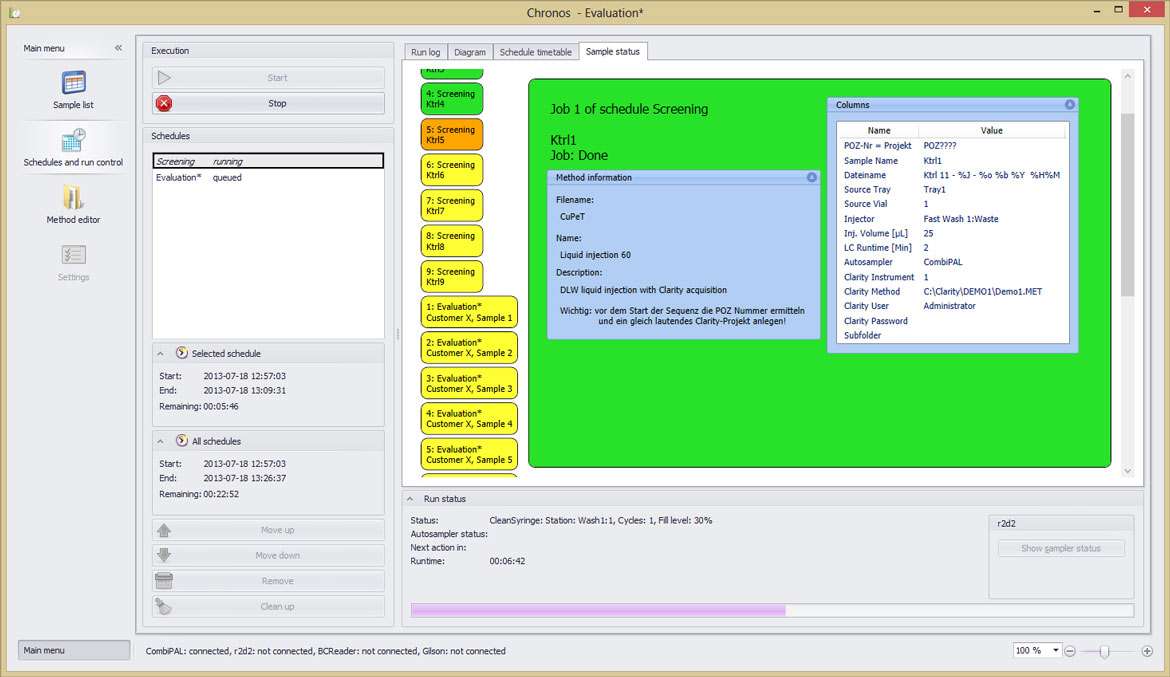Click the connection status bar text
This screenshot has height=677, width=1170.
coord(325,651)
